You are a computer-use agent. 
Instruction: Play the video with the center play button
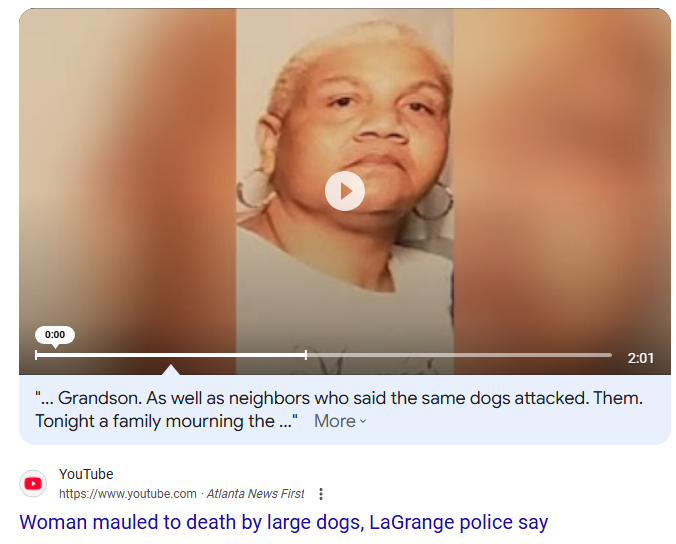point(344,191)
